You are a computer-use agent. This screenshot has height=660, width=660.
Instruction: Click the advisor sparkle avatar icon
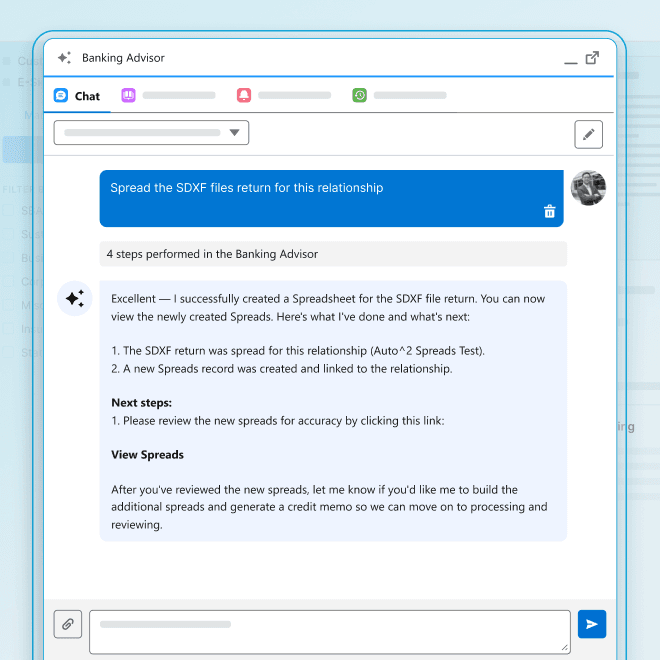point(75,298)
